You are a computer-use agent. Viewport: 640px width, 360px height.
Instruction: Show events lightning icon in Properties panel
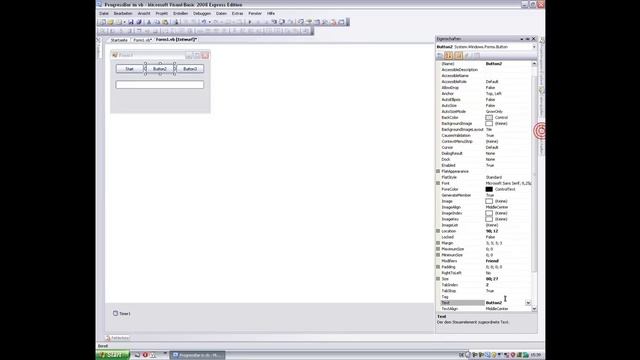pos(467,56)
